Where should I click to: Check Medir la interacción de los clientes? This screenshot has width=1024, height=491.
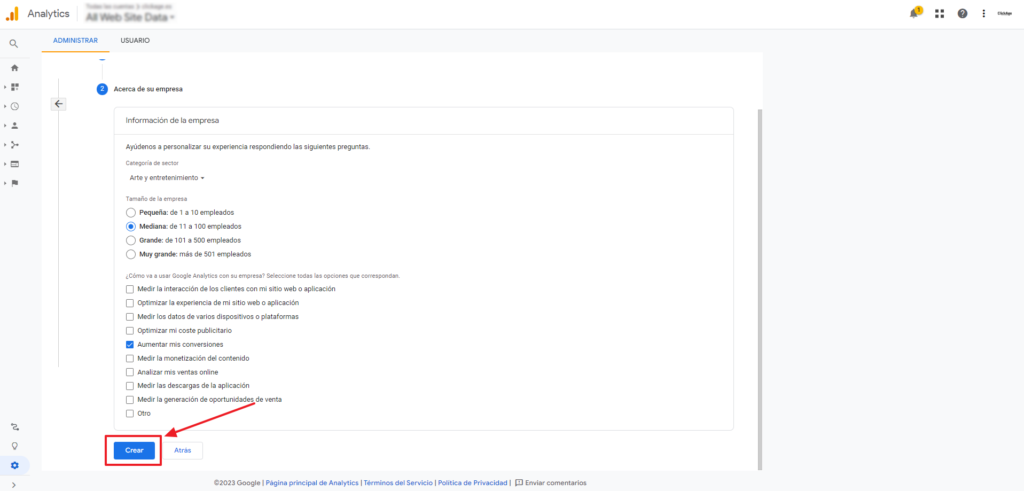click(x=129, y=289)
